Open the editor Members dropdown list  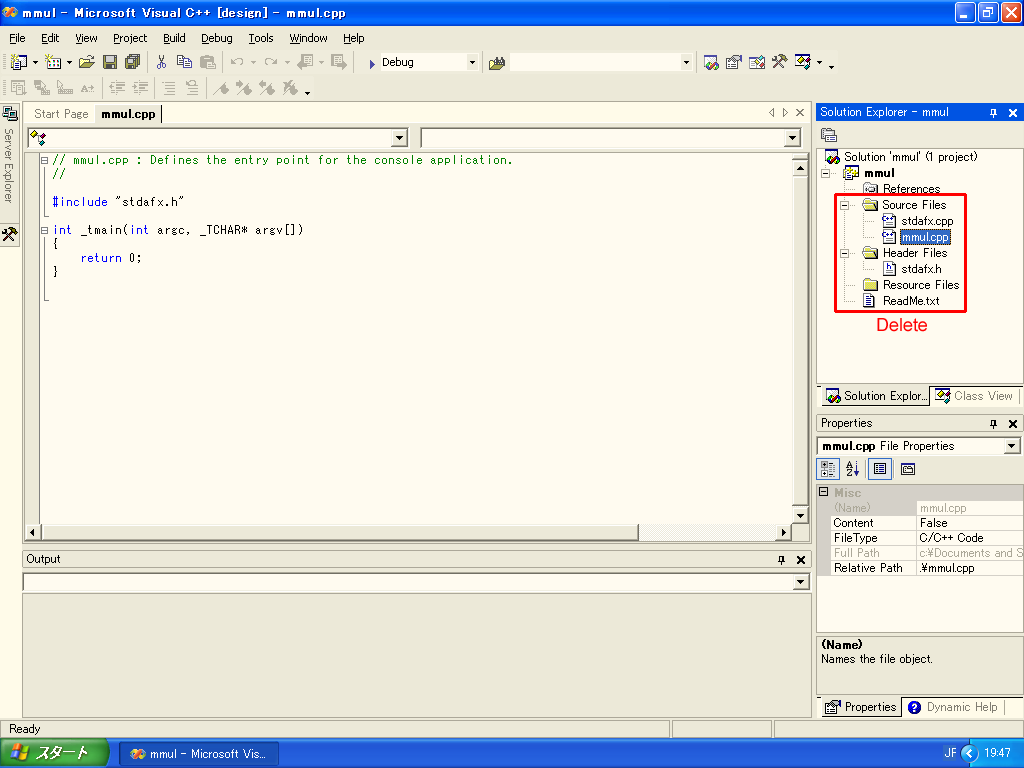[792, 138]
